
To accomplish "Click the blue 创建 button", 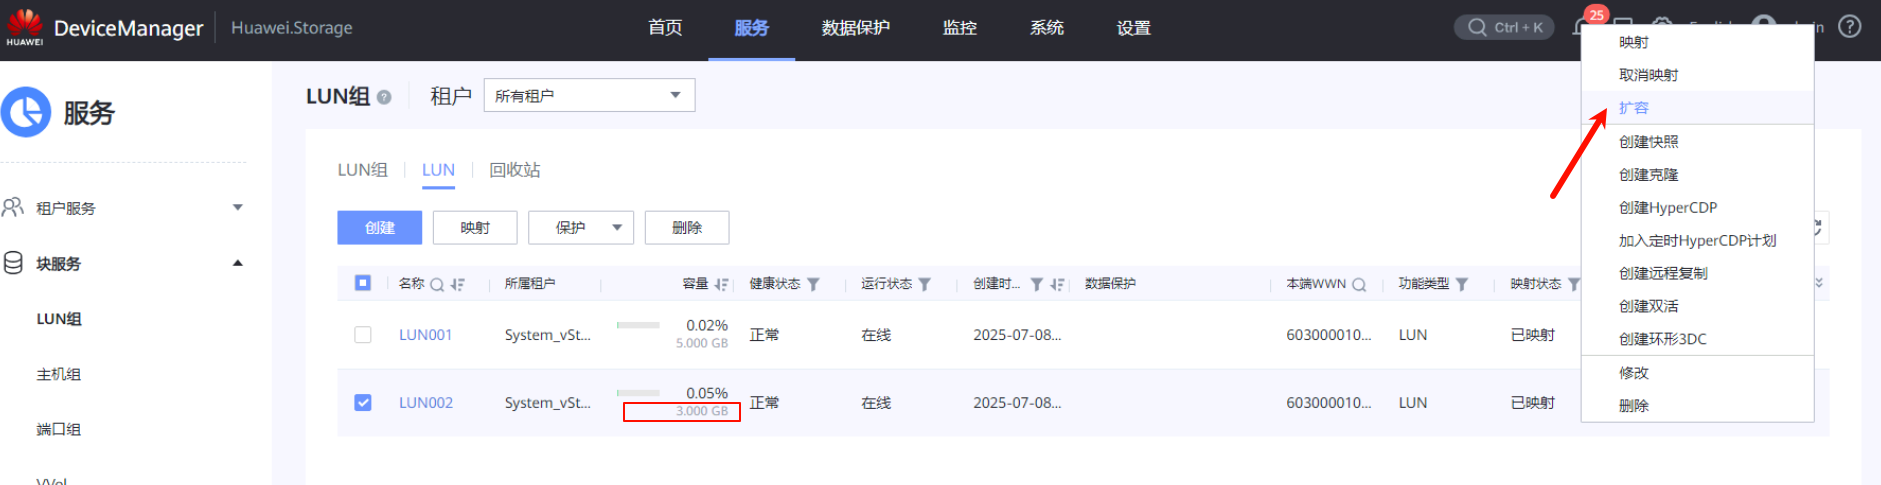I will [x=379, y=228].
